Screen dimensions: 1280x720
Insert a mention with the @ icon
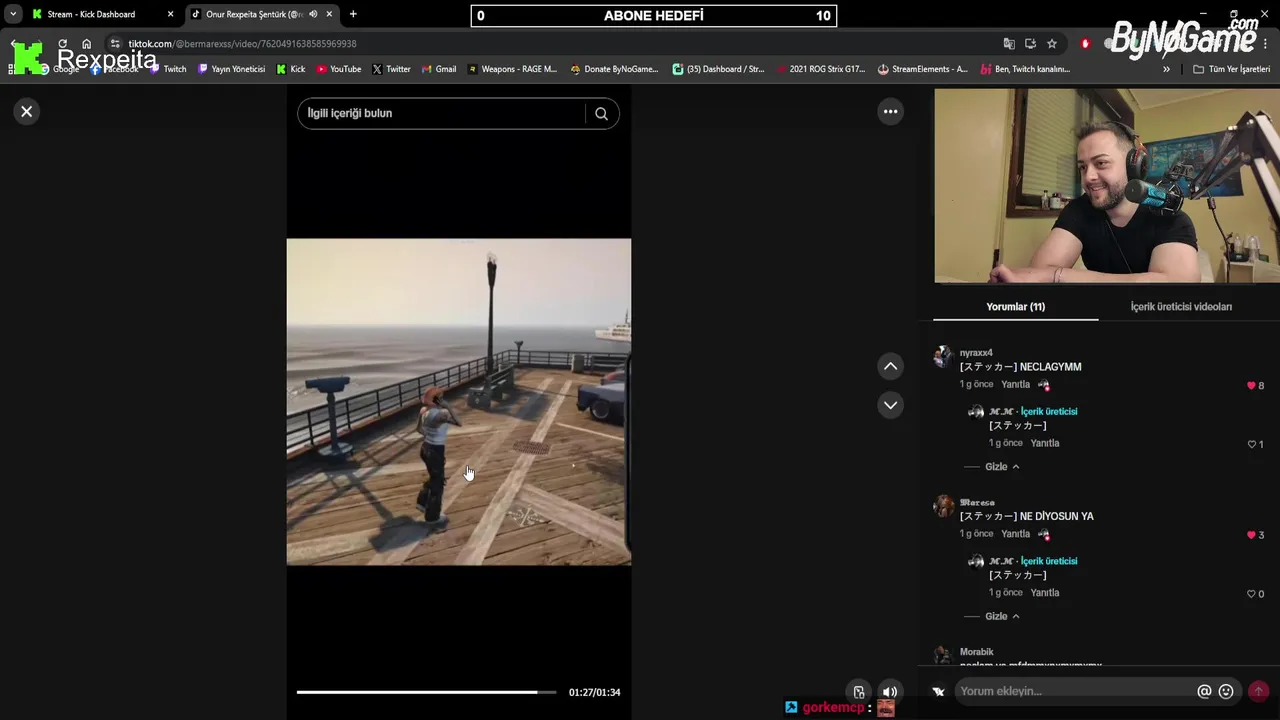(x=1204, y=691)
